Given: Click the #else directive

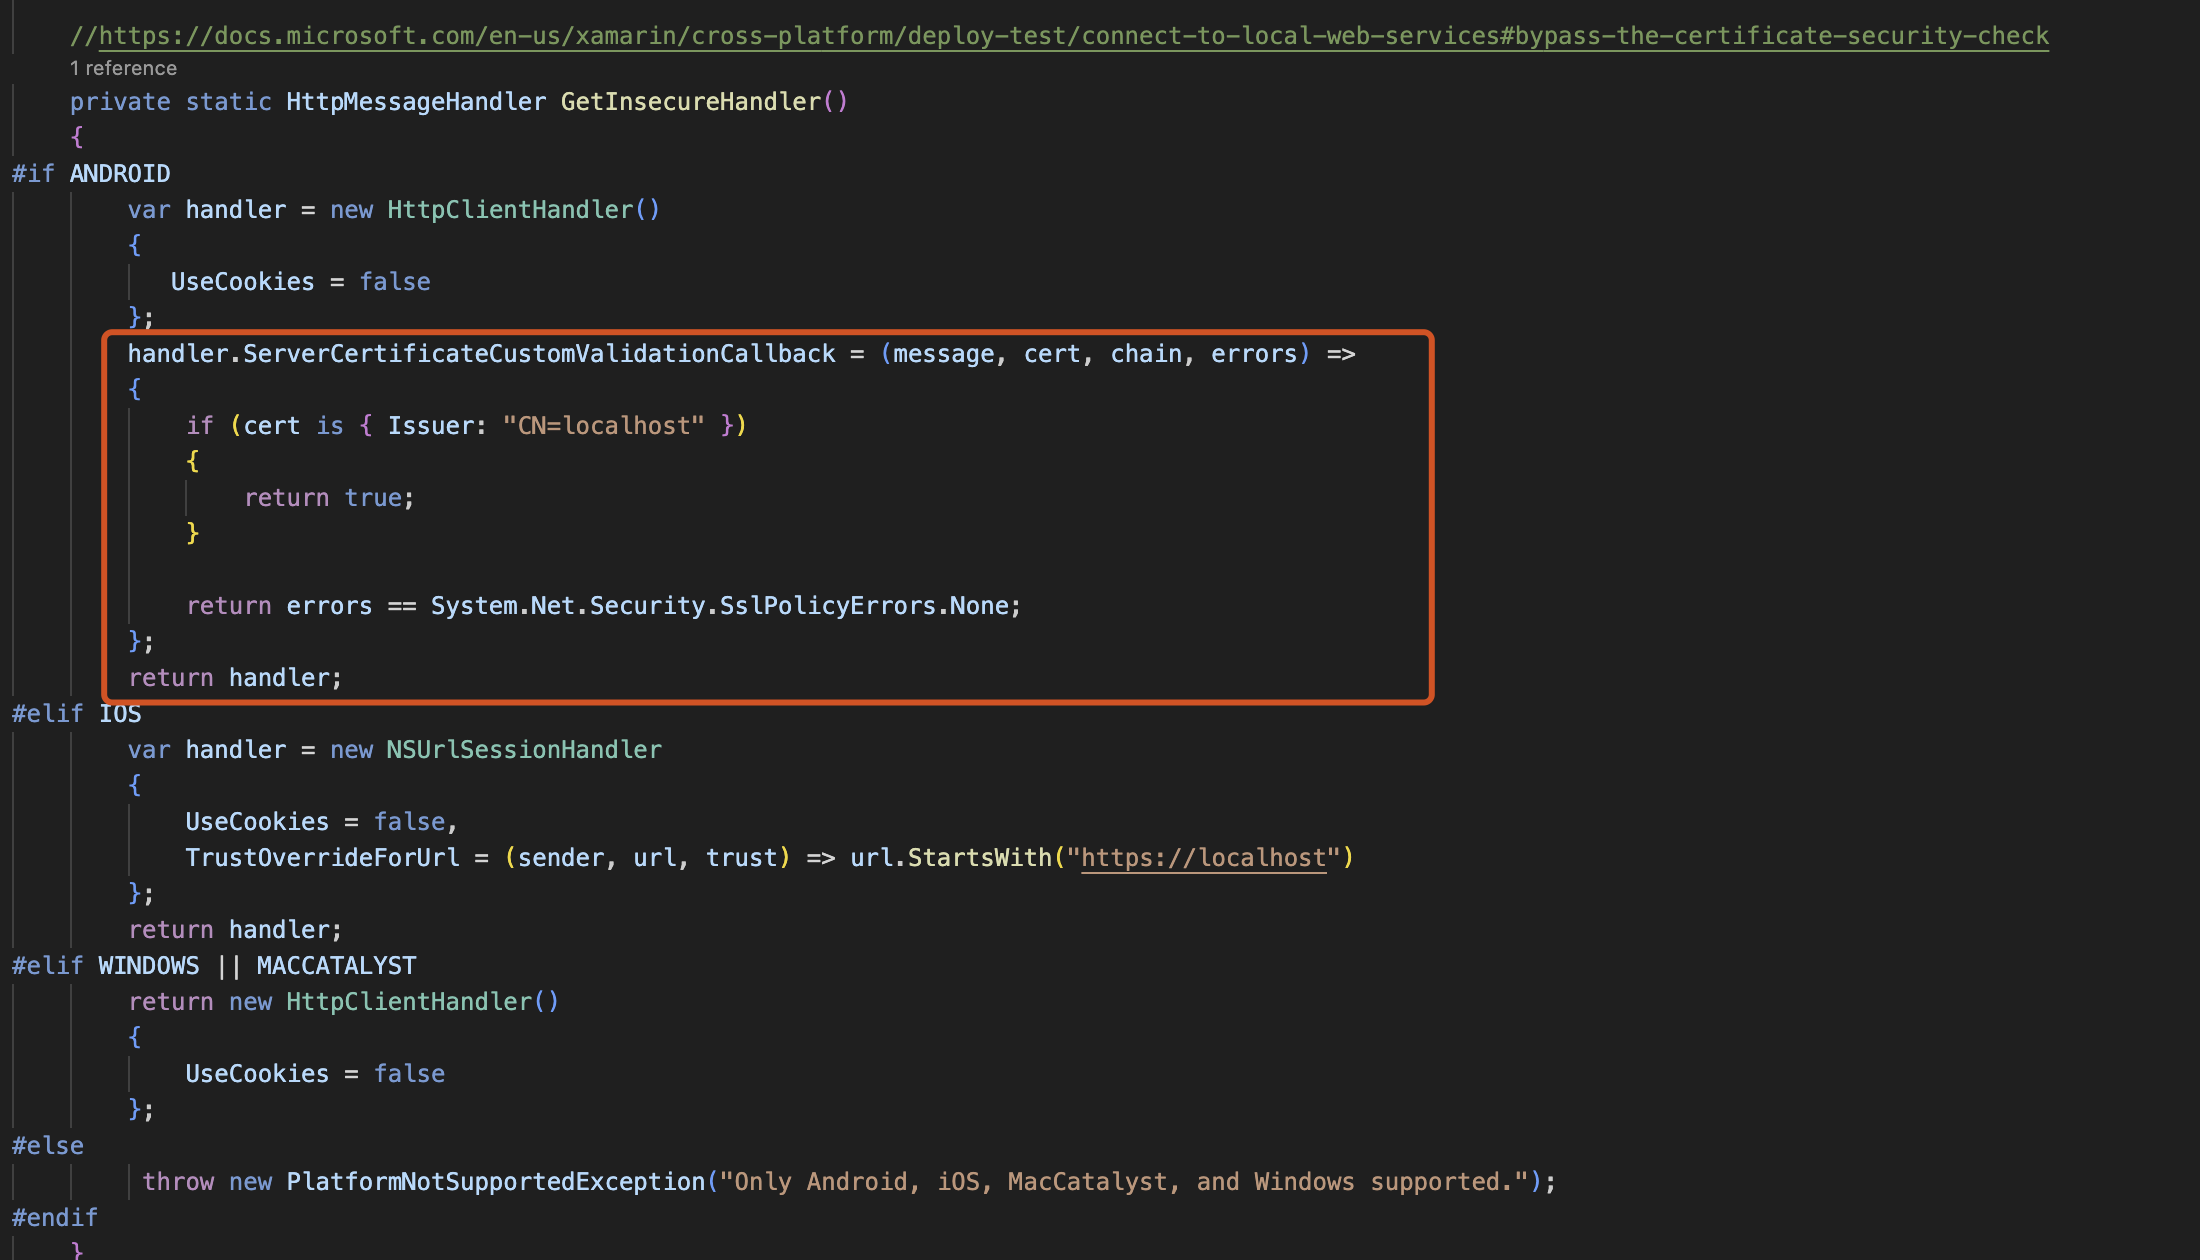Looking at the screenshot, I should 48,1146.
